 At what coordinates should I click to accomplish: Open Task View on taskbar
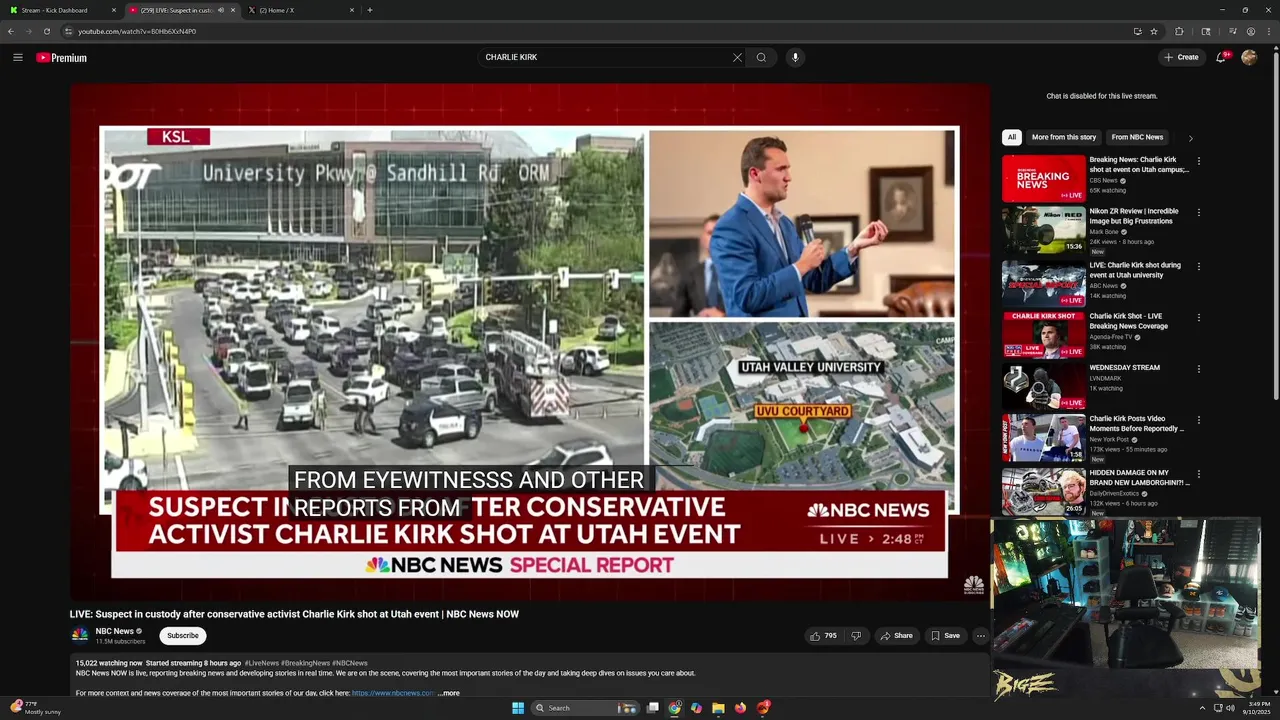pos(653,708)
